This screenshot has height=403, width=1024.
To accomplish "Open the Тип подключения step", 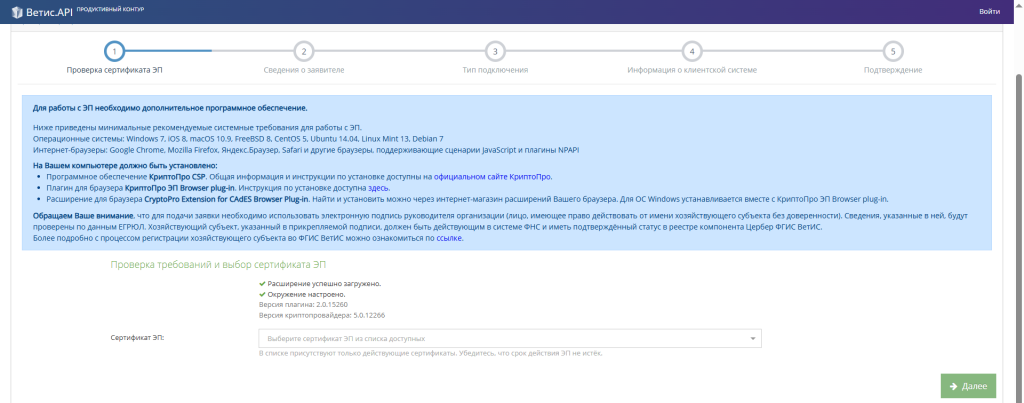I will coord(495,70).
